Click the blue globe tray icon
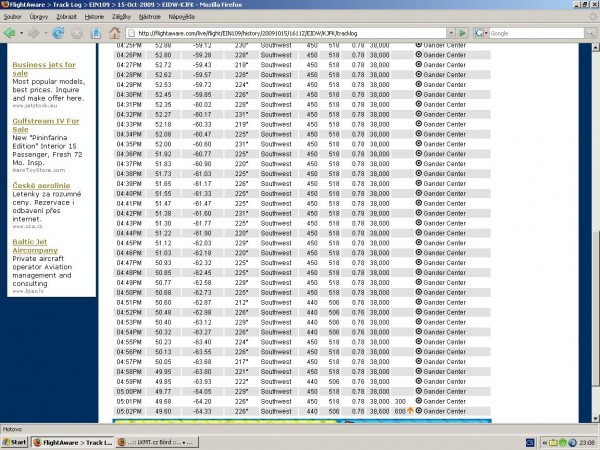Screen dimensions: 600x450 572,443
